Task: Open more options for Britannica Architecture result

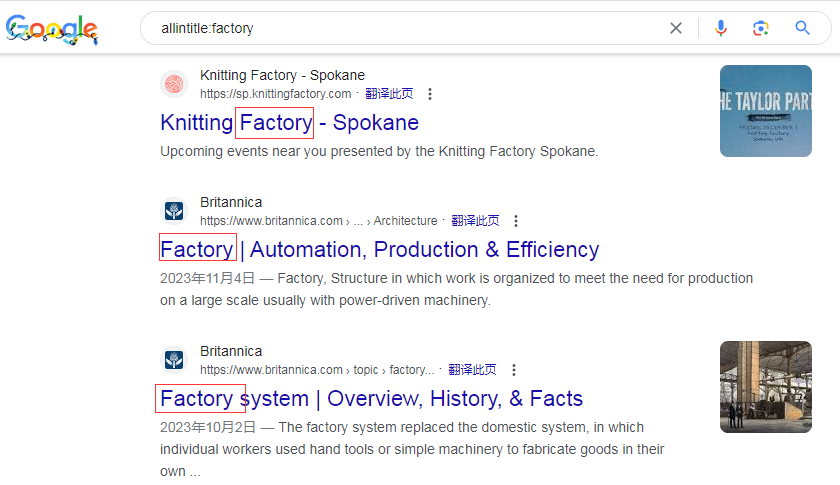Action: [x=516, y=221]
